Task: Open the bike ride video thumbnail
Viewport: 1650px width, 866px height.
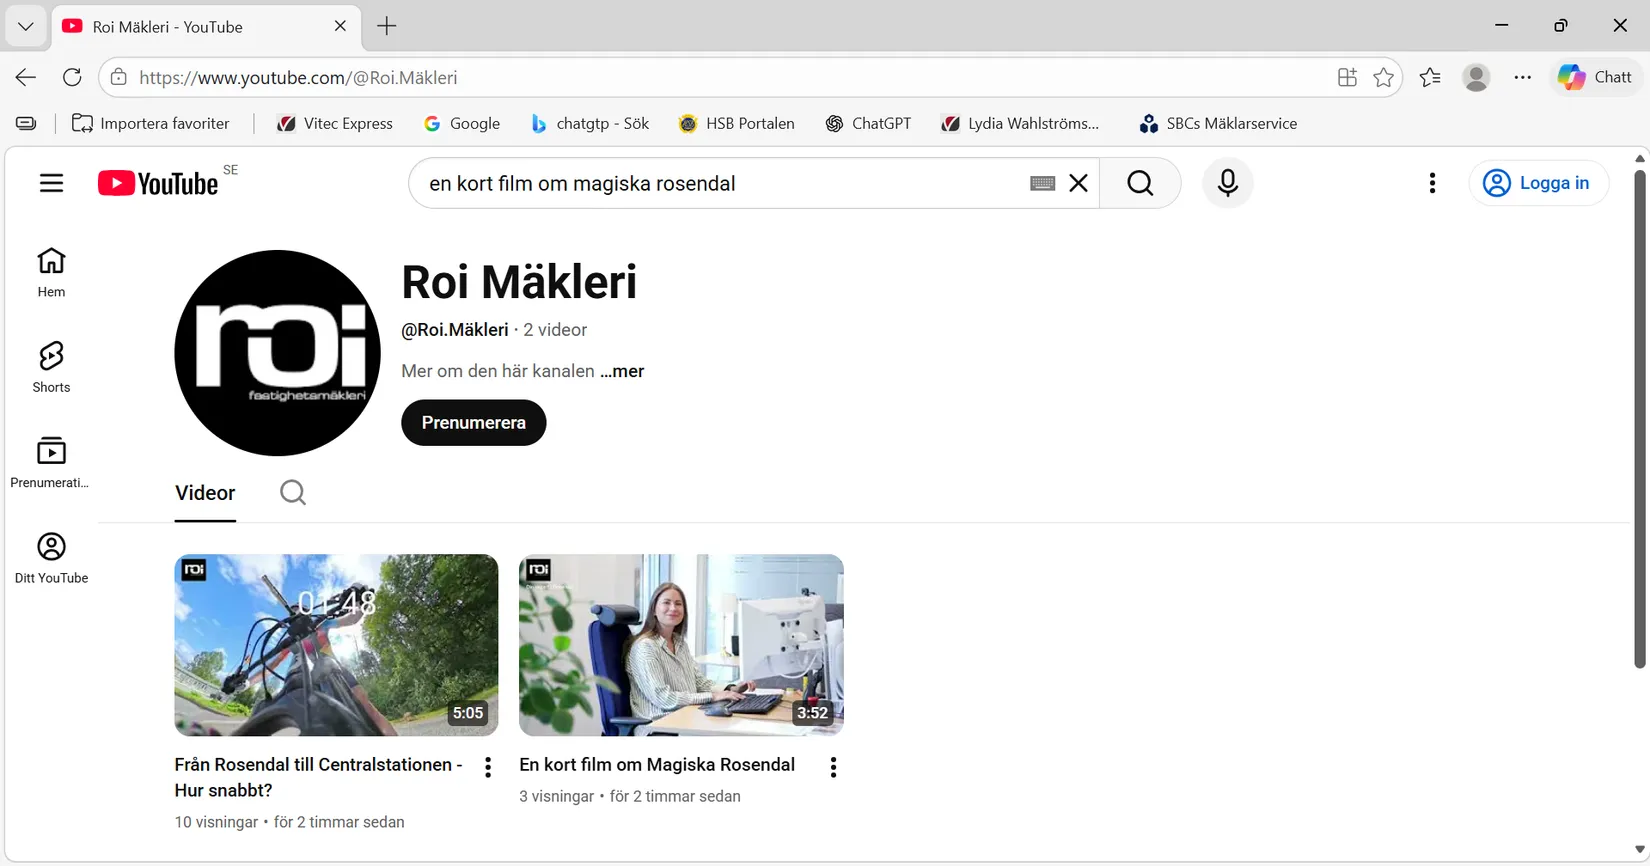Action: point(336,645)
